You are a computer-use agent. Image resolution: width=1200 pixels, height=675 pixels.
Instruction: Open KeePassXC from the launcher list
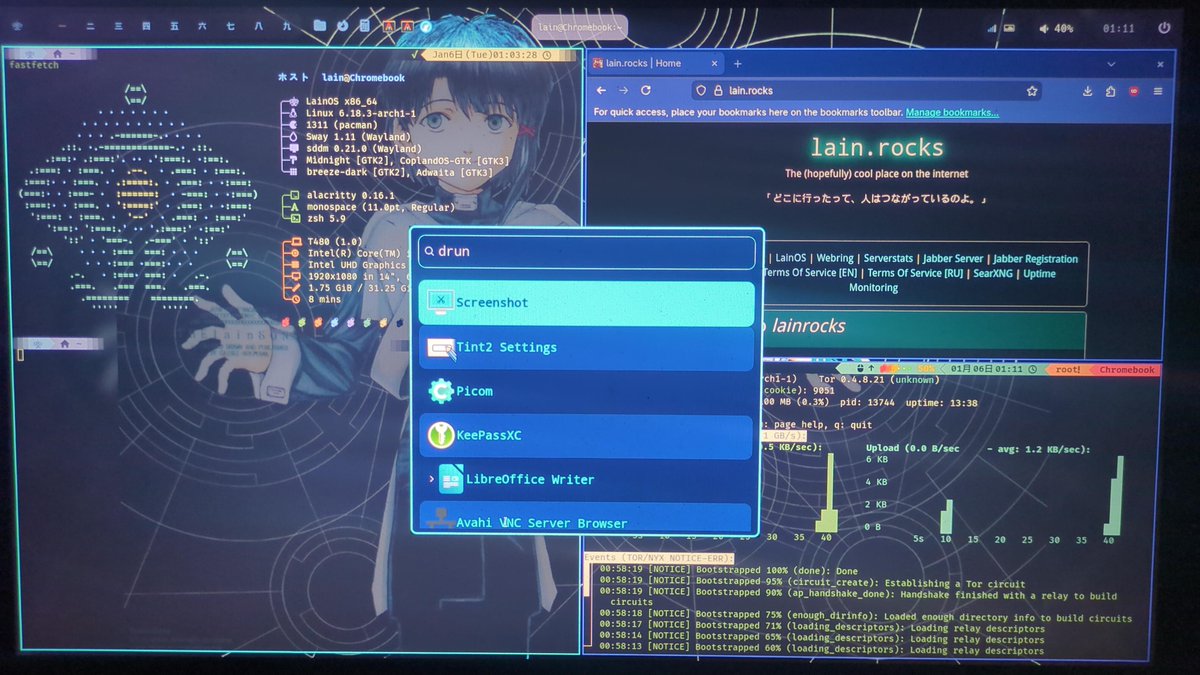(586, 435)
